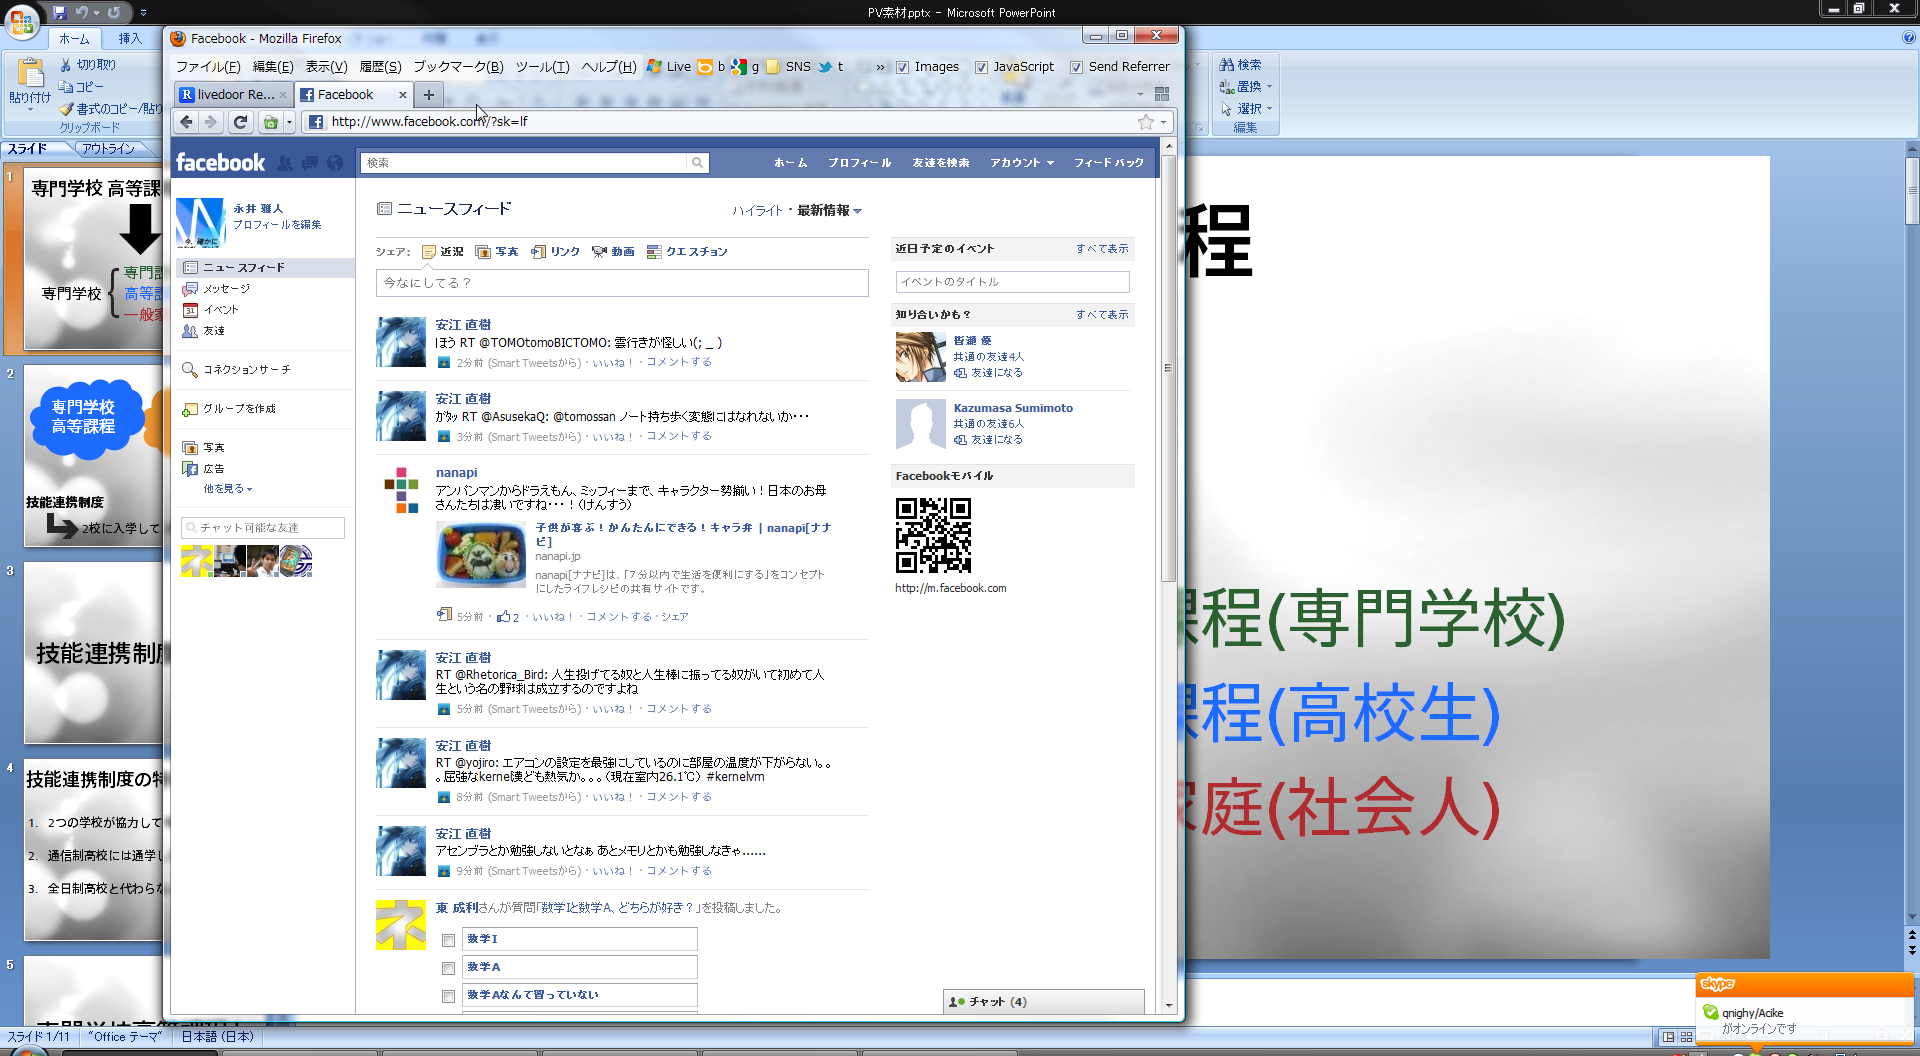Image resolution: width=1920 pixels, height=1056 pixels.
Task: Click the Firefox URL address bar
Action: 728,122
